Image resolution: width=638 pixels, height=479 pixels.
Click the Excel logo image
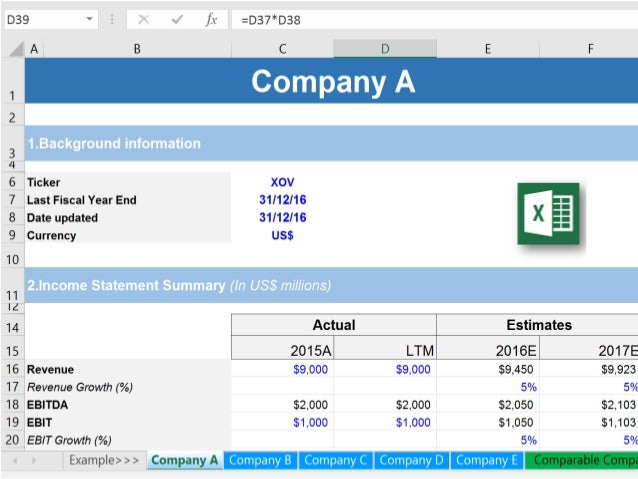548,214
